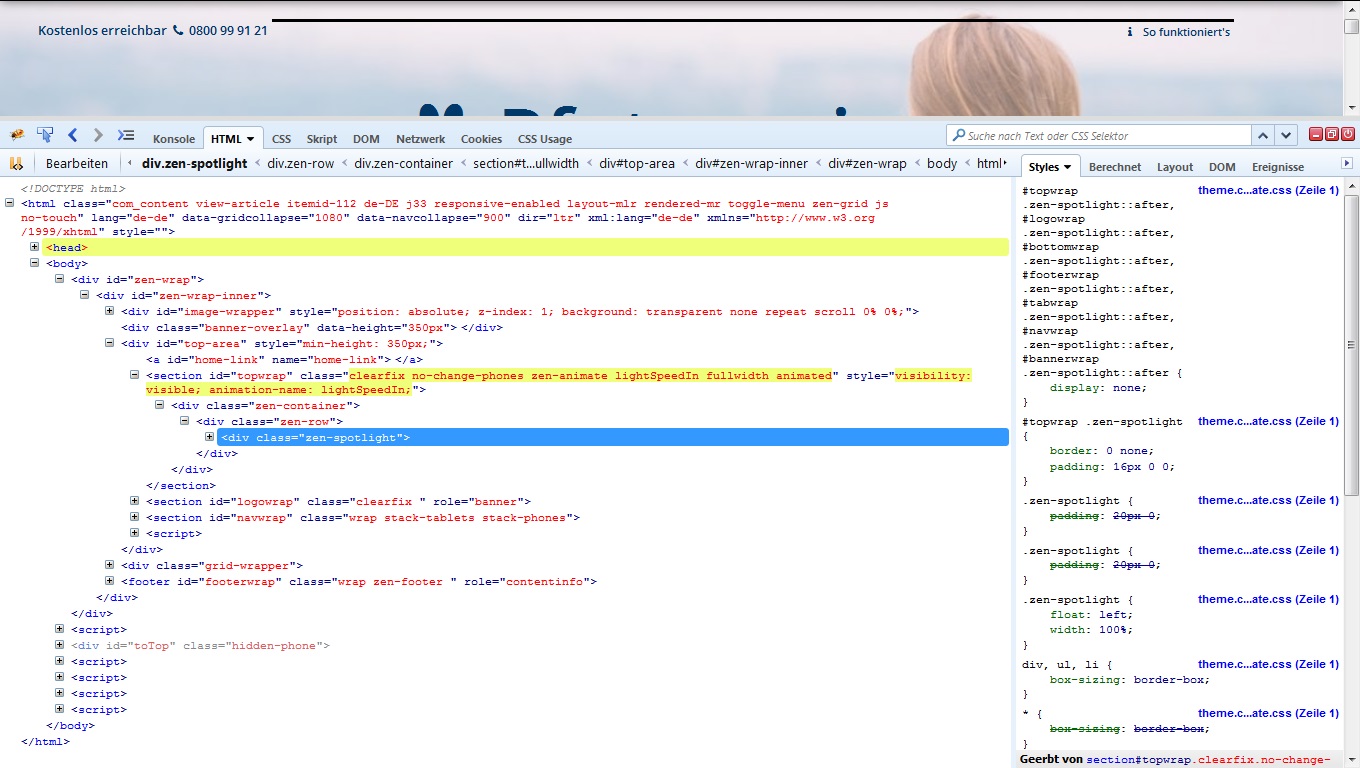Click the Bearbeiten button
This screenshot has height=768, width=1360.
point(77,163)
